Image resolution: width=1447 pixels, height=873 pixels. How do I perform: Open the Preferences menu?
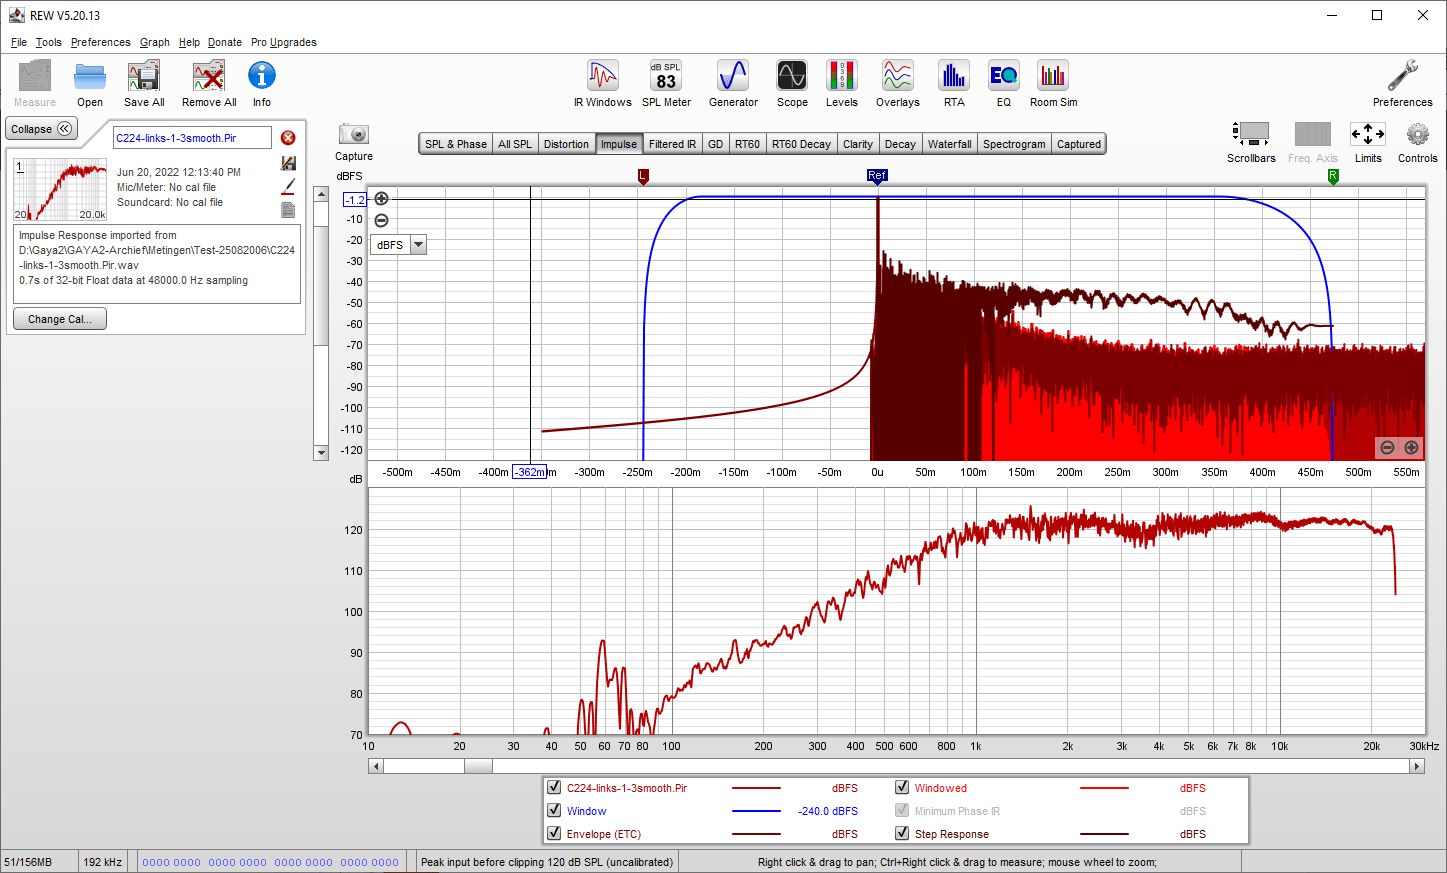[x=101, y=42]
